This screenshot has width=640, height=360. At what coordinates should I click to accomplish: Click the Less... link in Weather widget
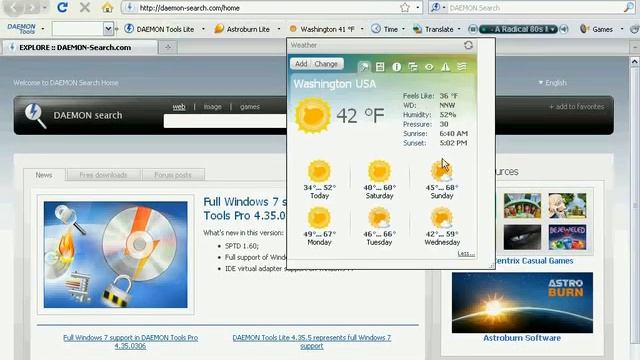click(466, 253)
